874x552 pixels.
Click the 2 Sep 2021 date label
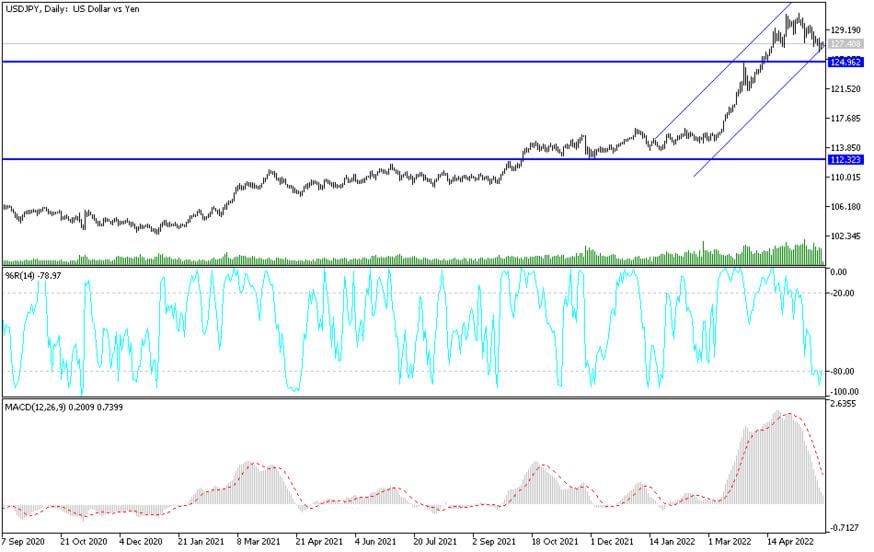click(x=494, y=541)
